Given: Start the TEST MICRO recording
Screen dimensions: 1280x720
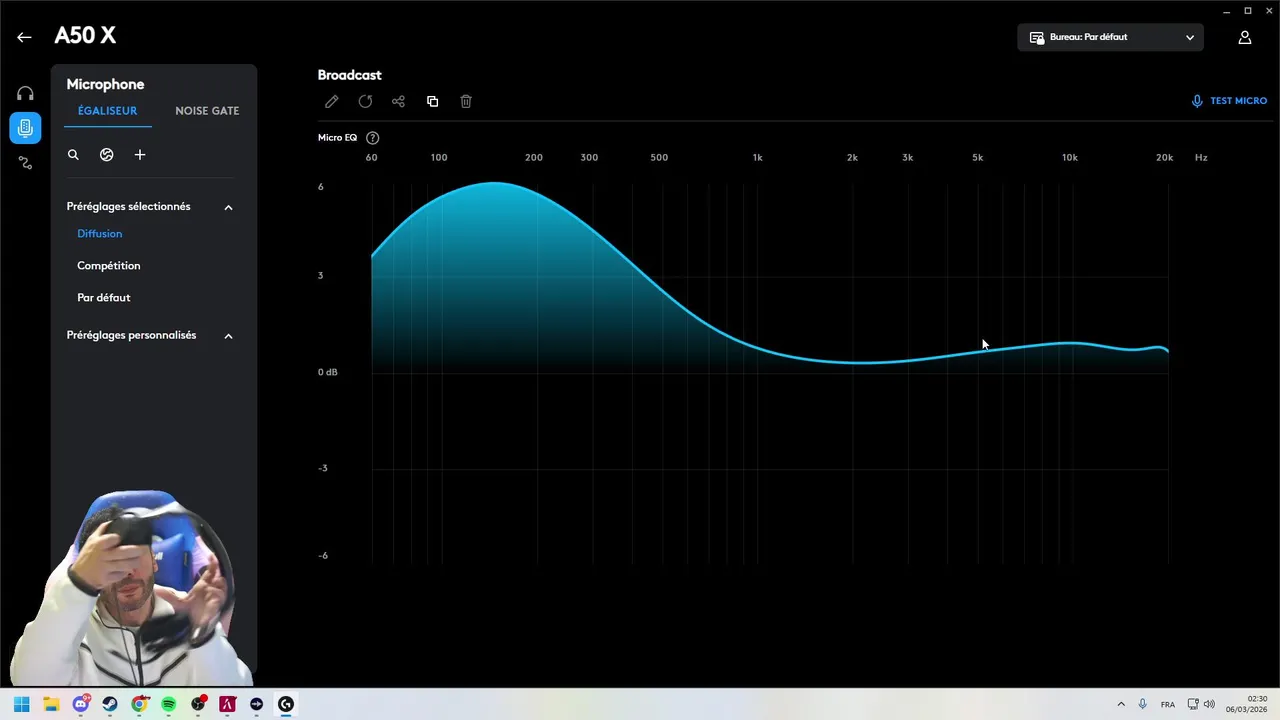Looking at the screenshot, I should (1229, 101).
